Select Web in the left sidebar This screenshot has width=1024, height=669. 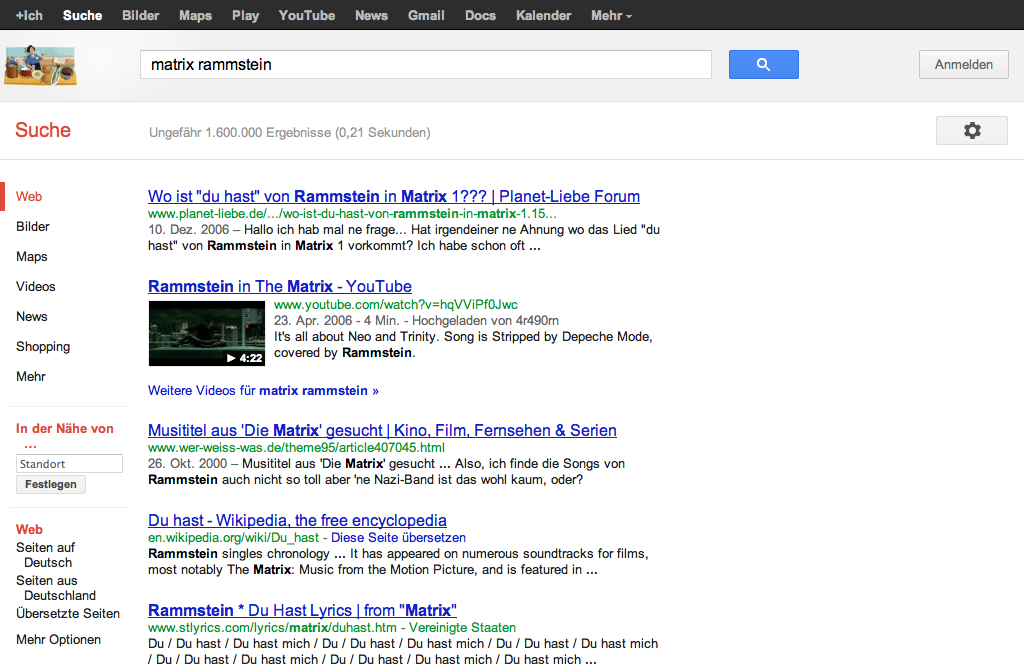29,197
